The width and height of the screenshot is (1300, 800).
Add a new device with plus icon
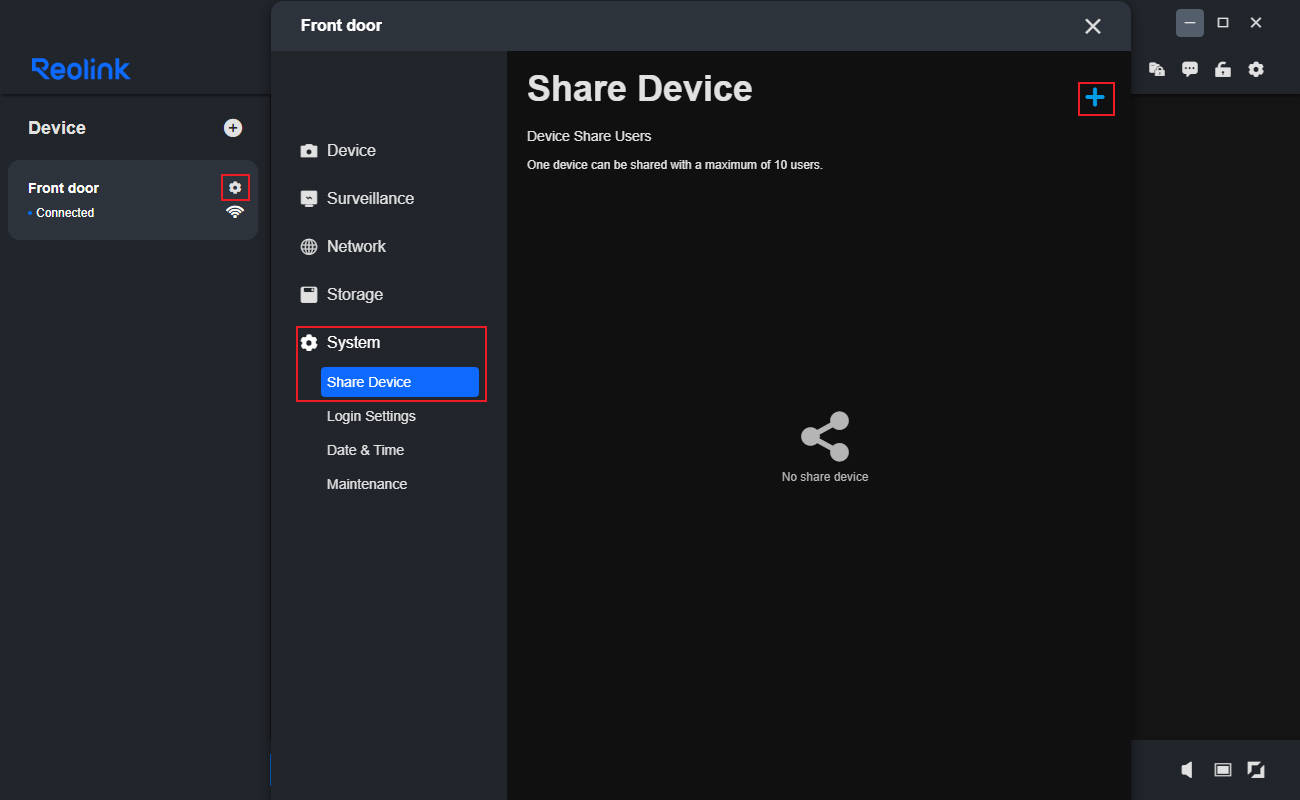(233, 128)
